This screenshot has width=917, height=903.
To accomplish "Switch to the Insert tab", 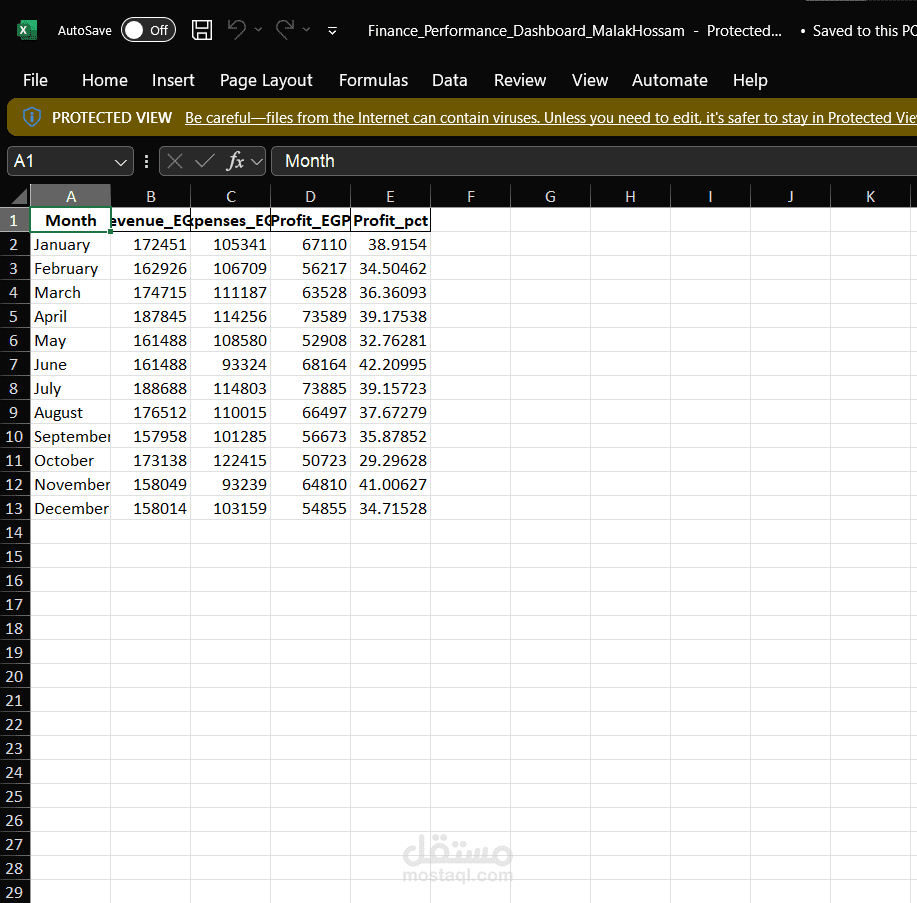I will [x=173, y=80].
